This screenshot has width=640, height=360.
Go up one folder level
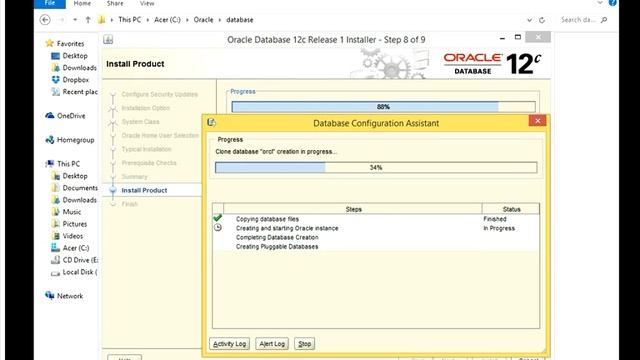click(x=88, y=20)
